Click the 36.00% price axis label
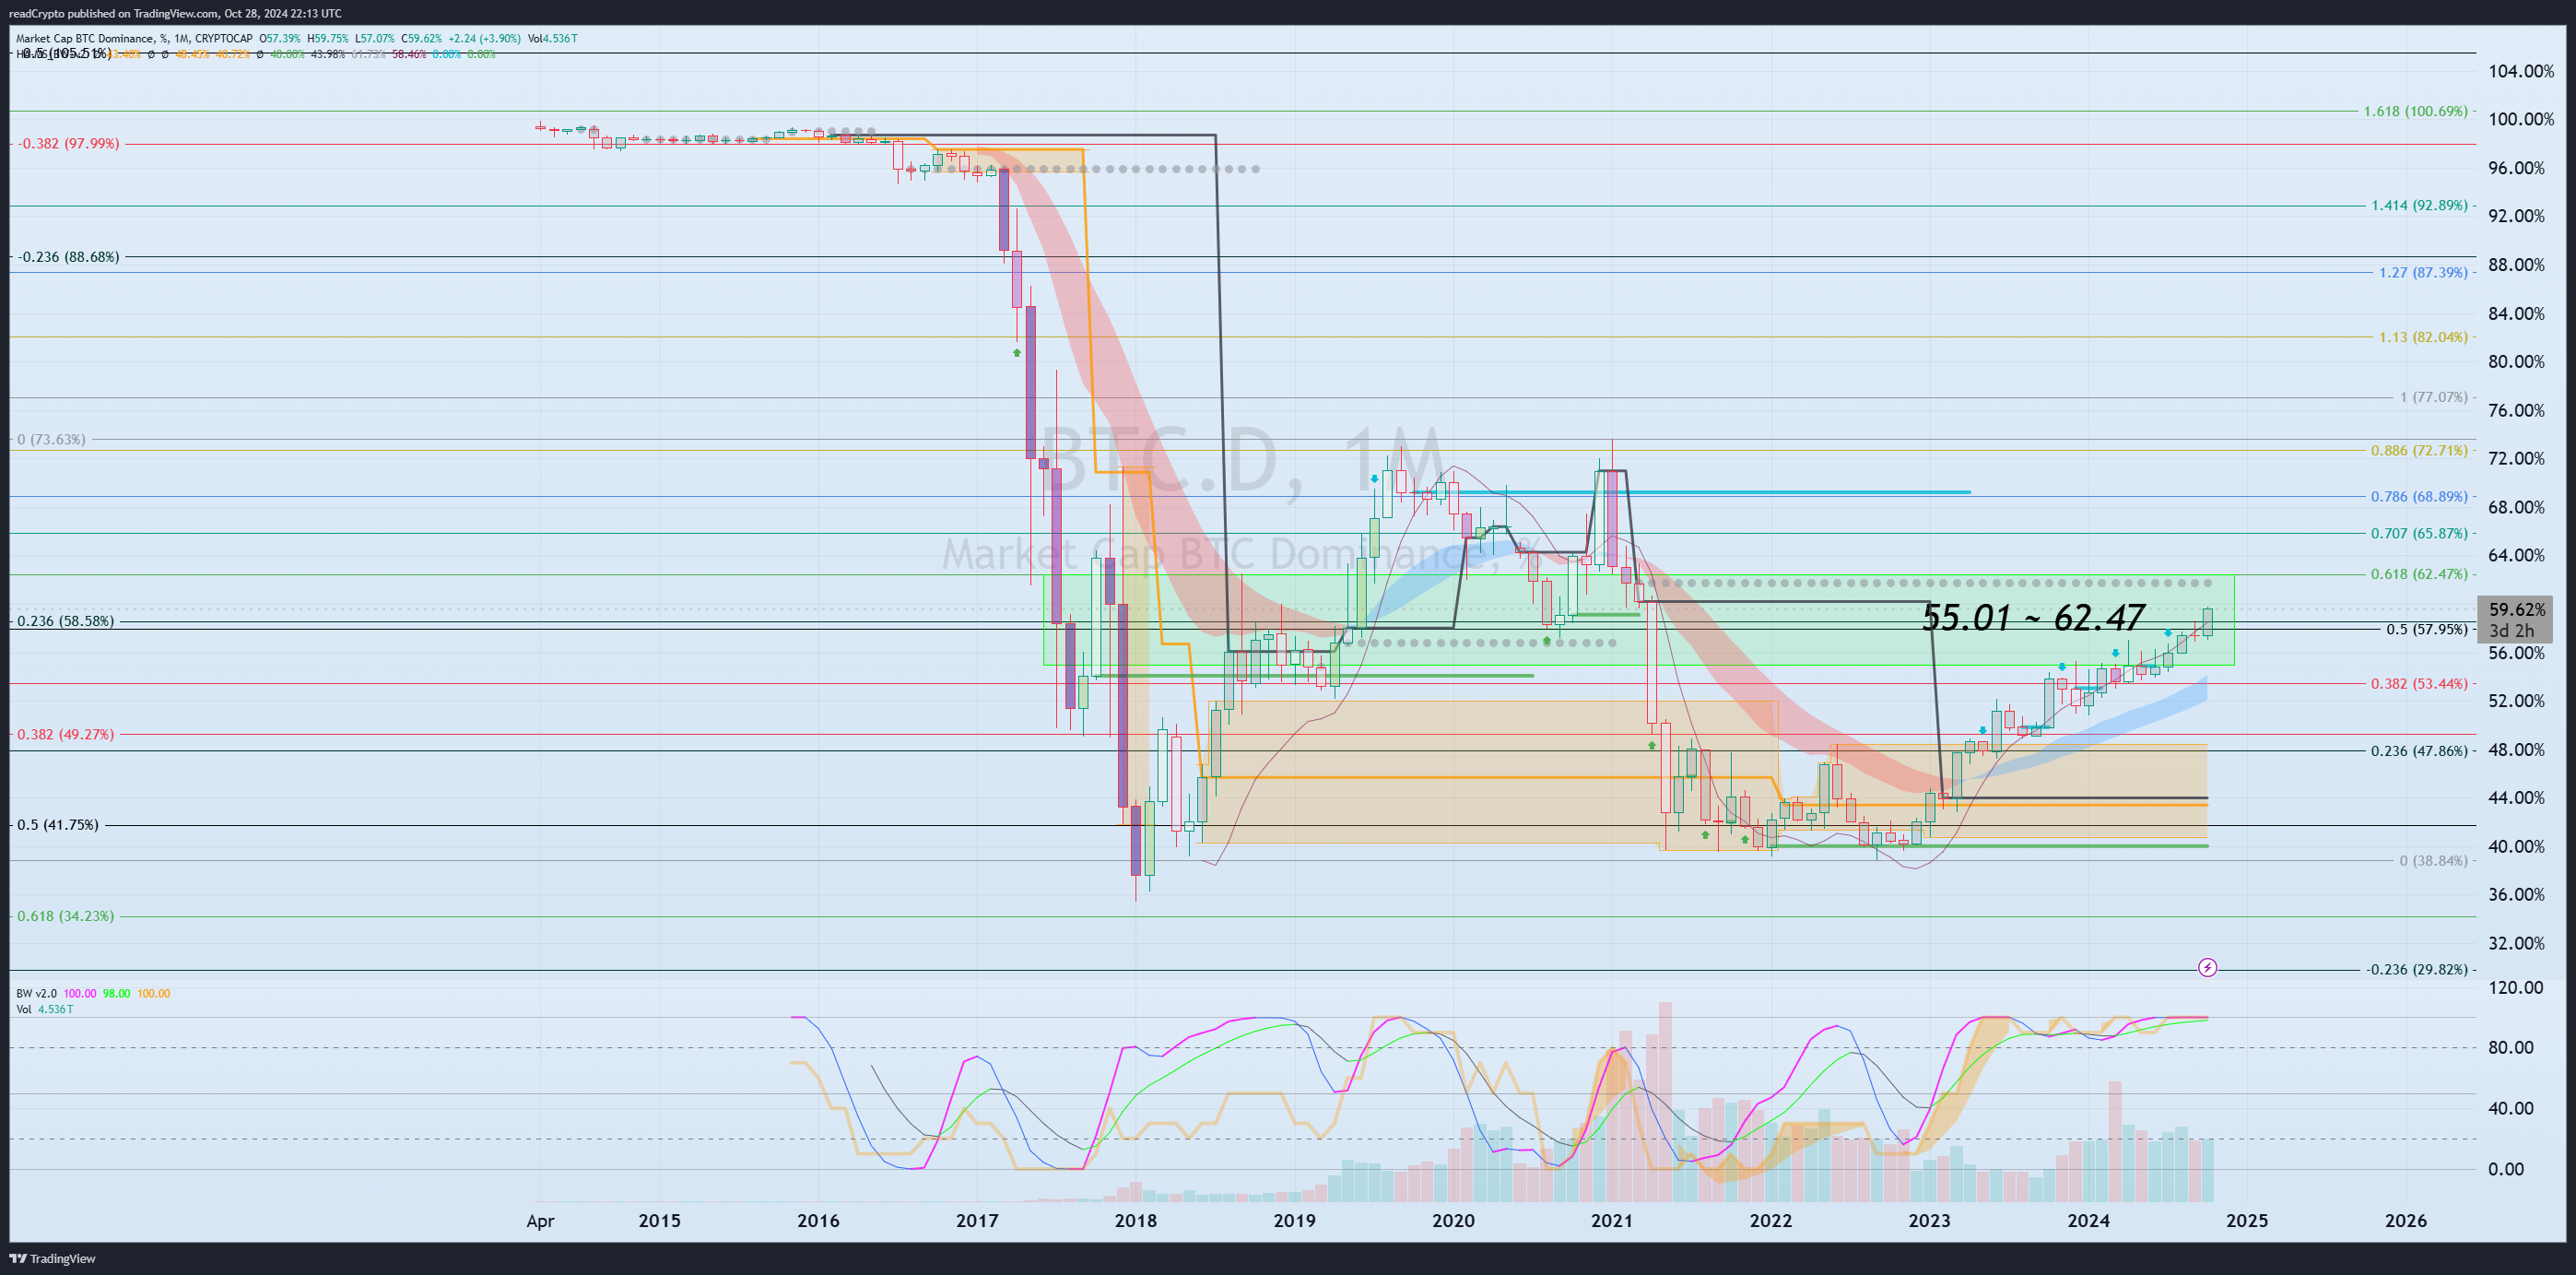The image size is (2576, 1275). pyautogui.click(x=2517, y=894)
